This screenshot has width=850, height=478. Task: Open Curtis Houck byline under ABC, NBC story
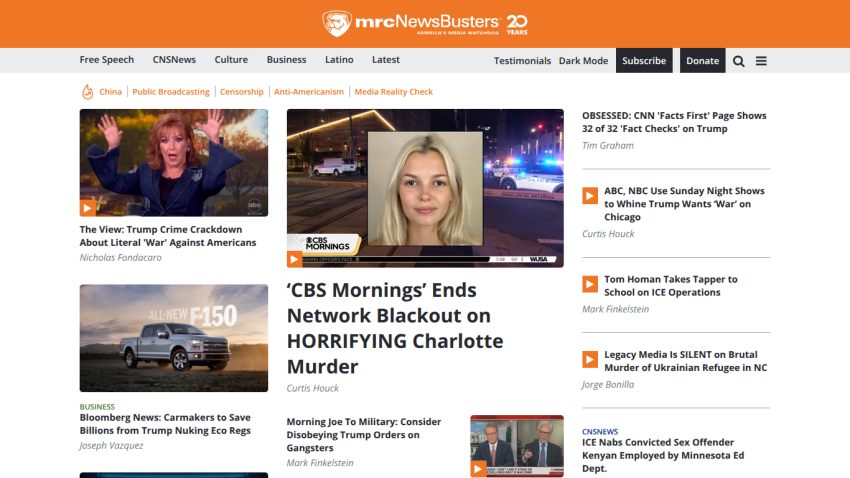coord(608,234)
